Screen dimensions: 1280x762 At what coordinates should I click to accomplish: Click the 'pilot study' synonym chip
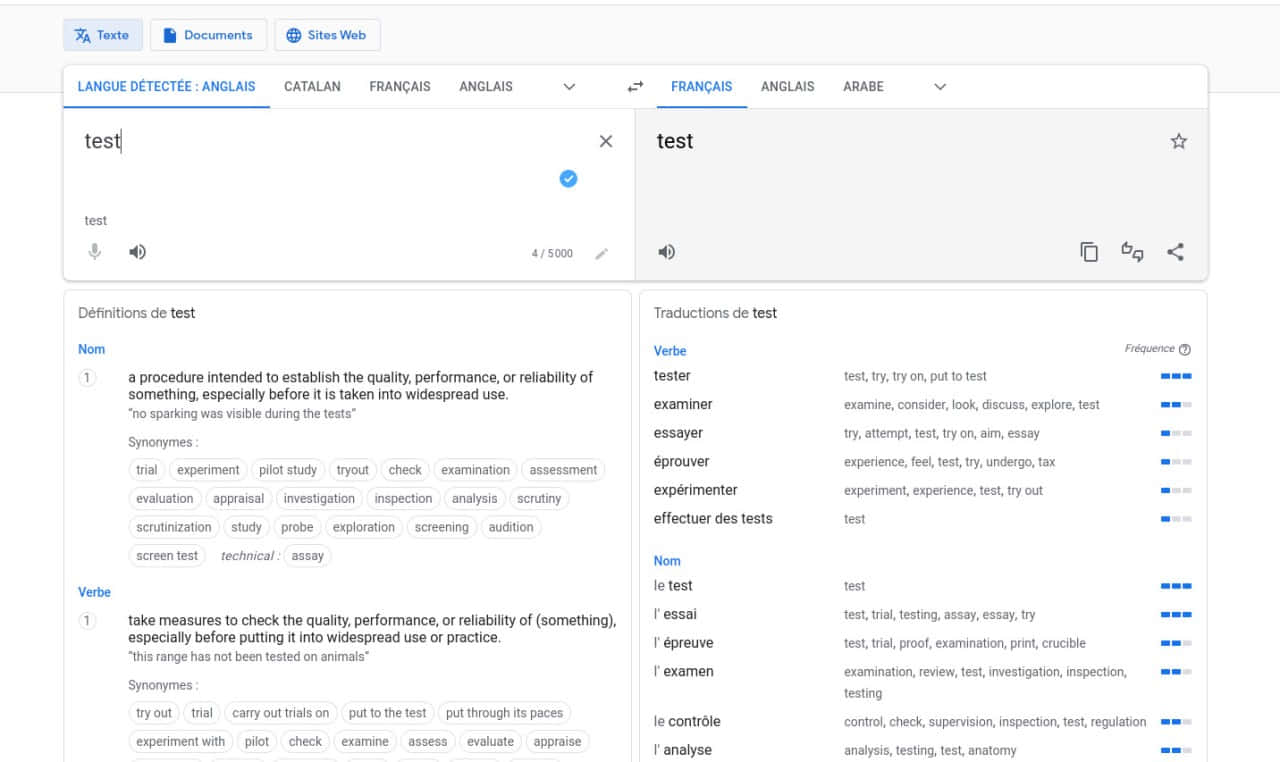point(288,470)
